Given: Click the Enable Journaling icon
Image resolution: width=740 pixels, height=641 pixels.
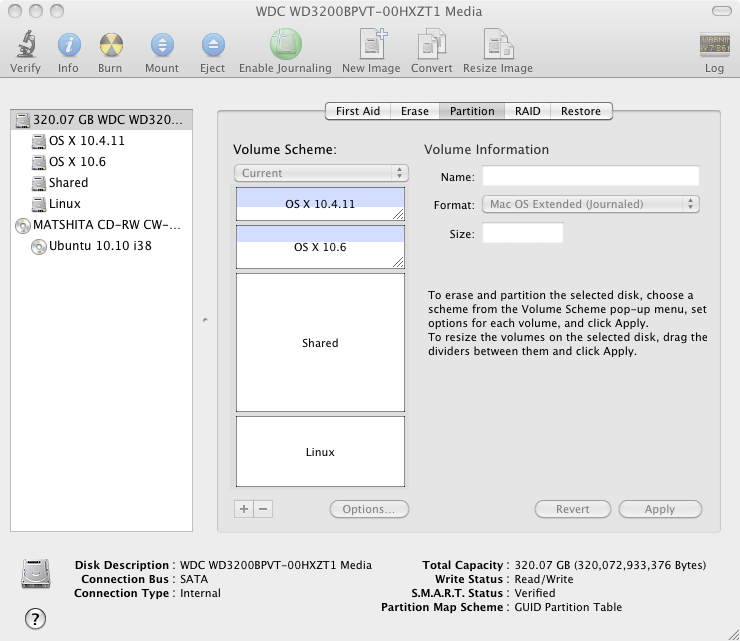Looking at the screenshot, I should click(x=286, y=44).
